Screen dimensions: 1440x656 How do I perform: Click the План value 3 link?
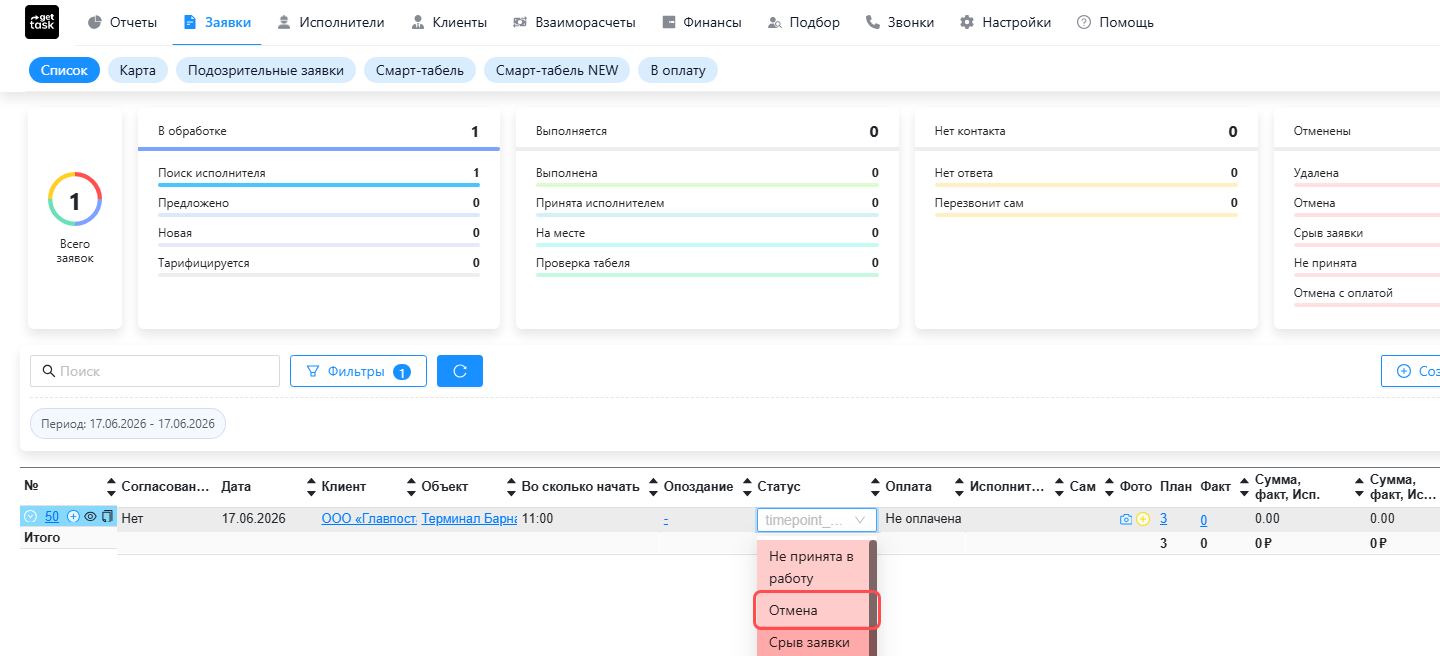pyautogui.click(x=1163, y=519)
